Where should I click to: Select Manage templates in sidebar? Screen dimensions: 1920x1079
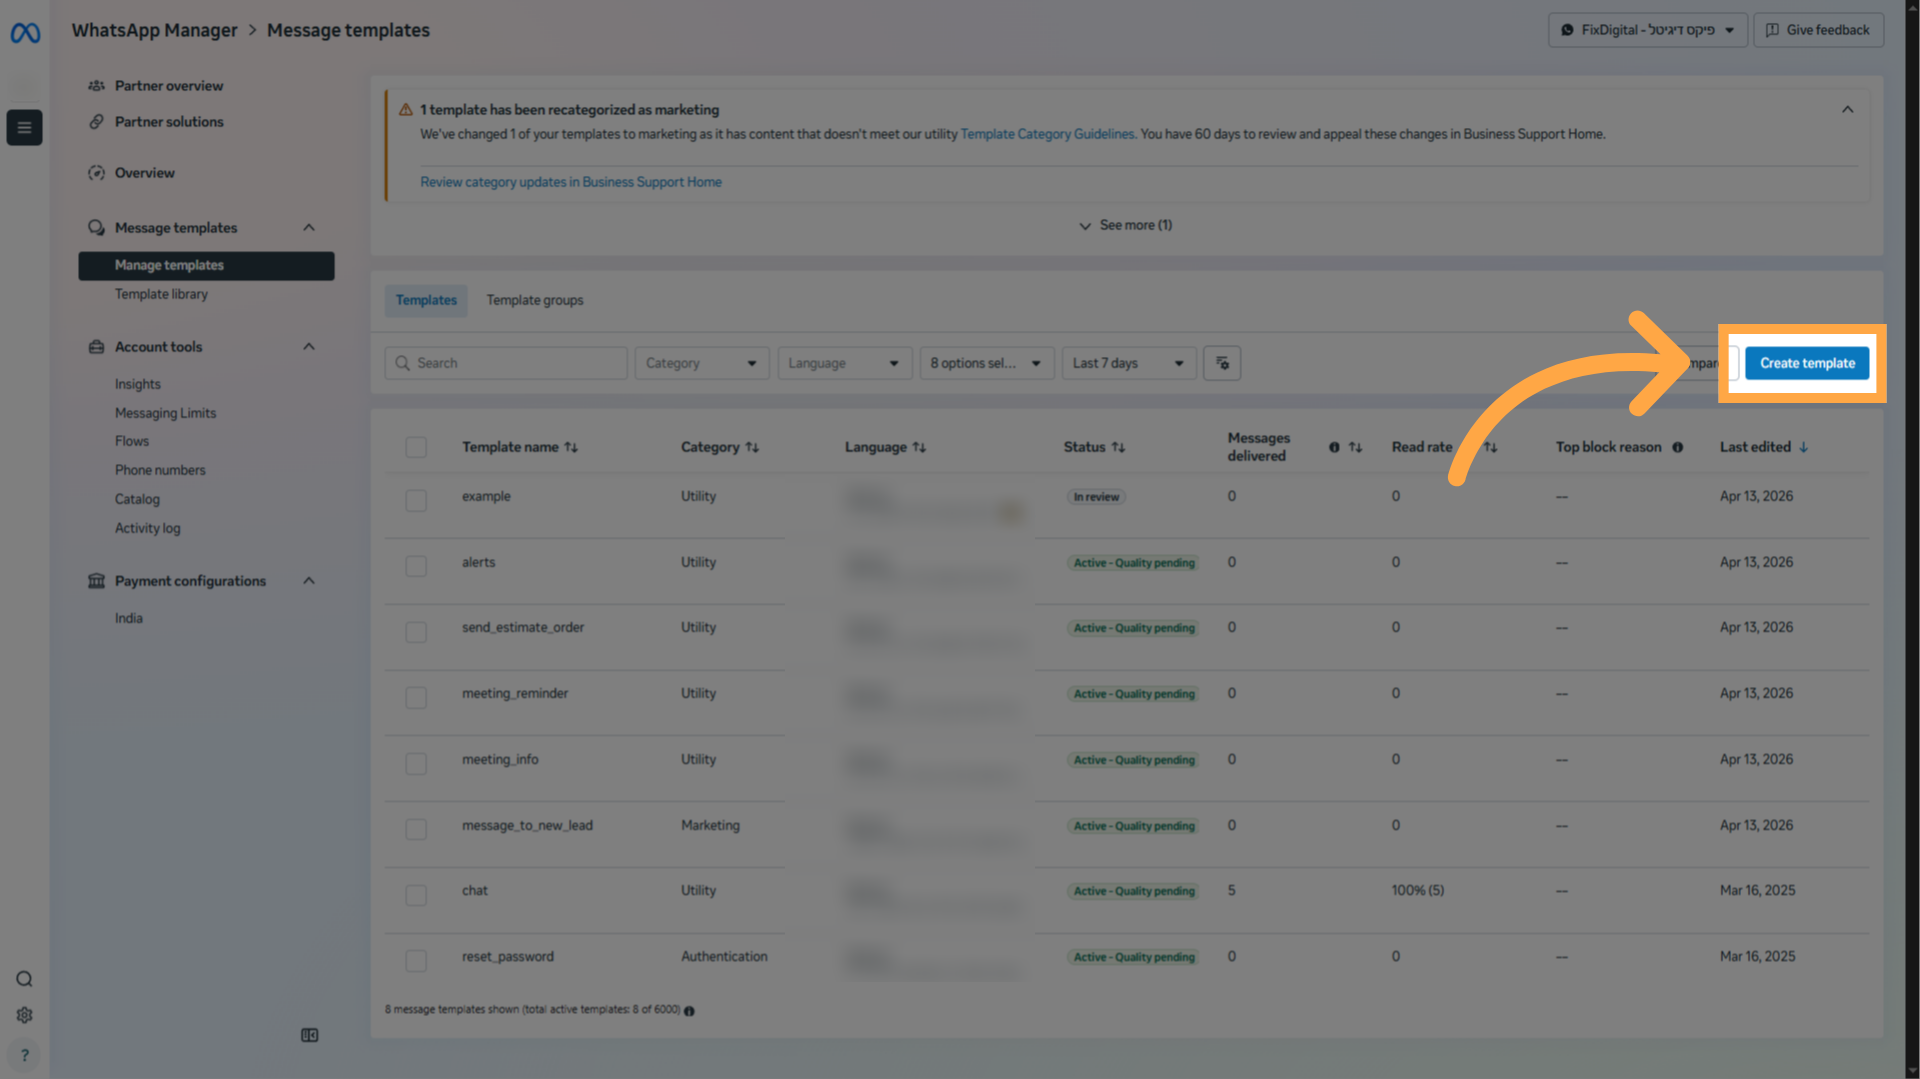pos(207,265)
